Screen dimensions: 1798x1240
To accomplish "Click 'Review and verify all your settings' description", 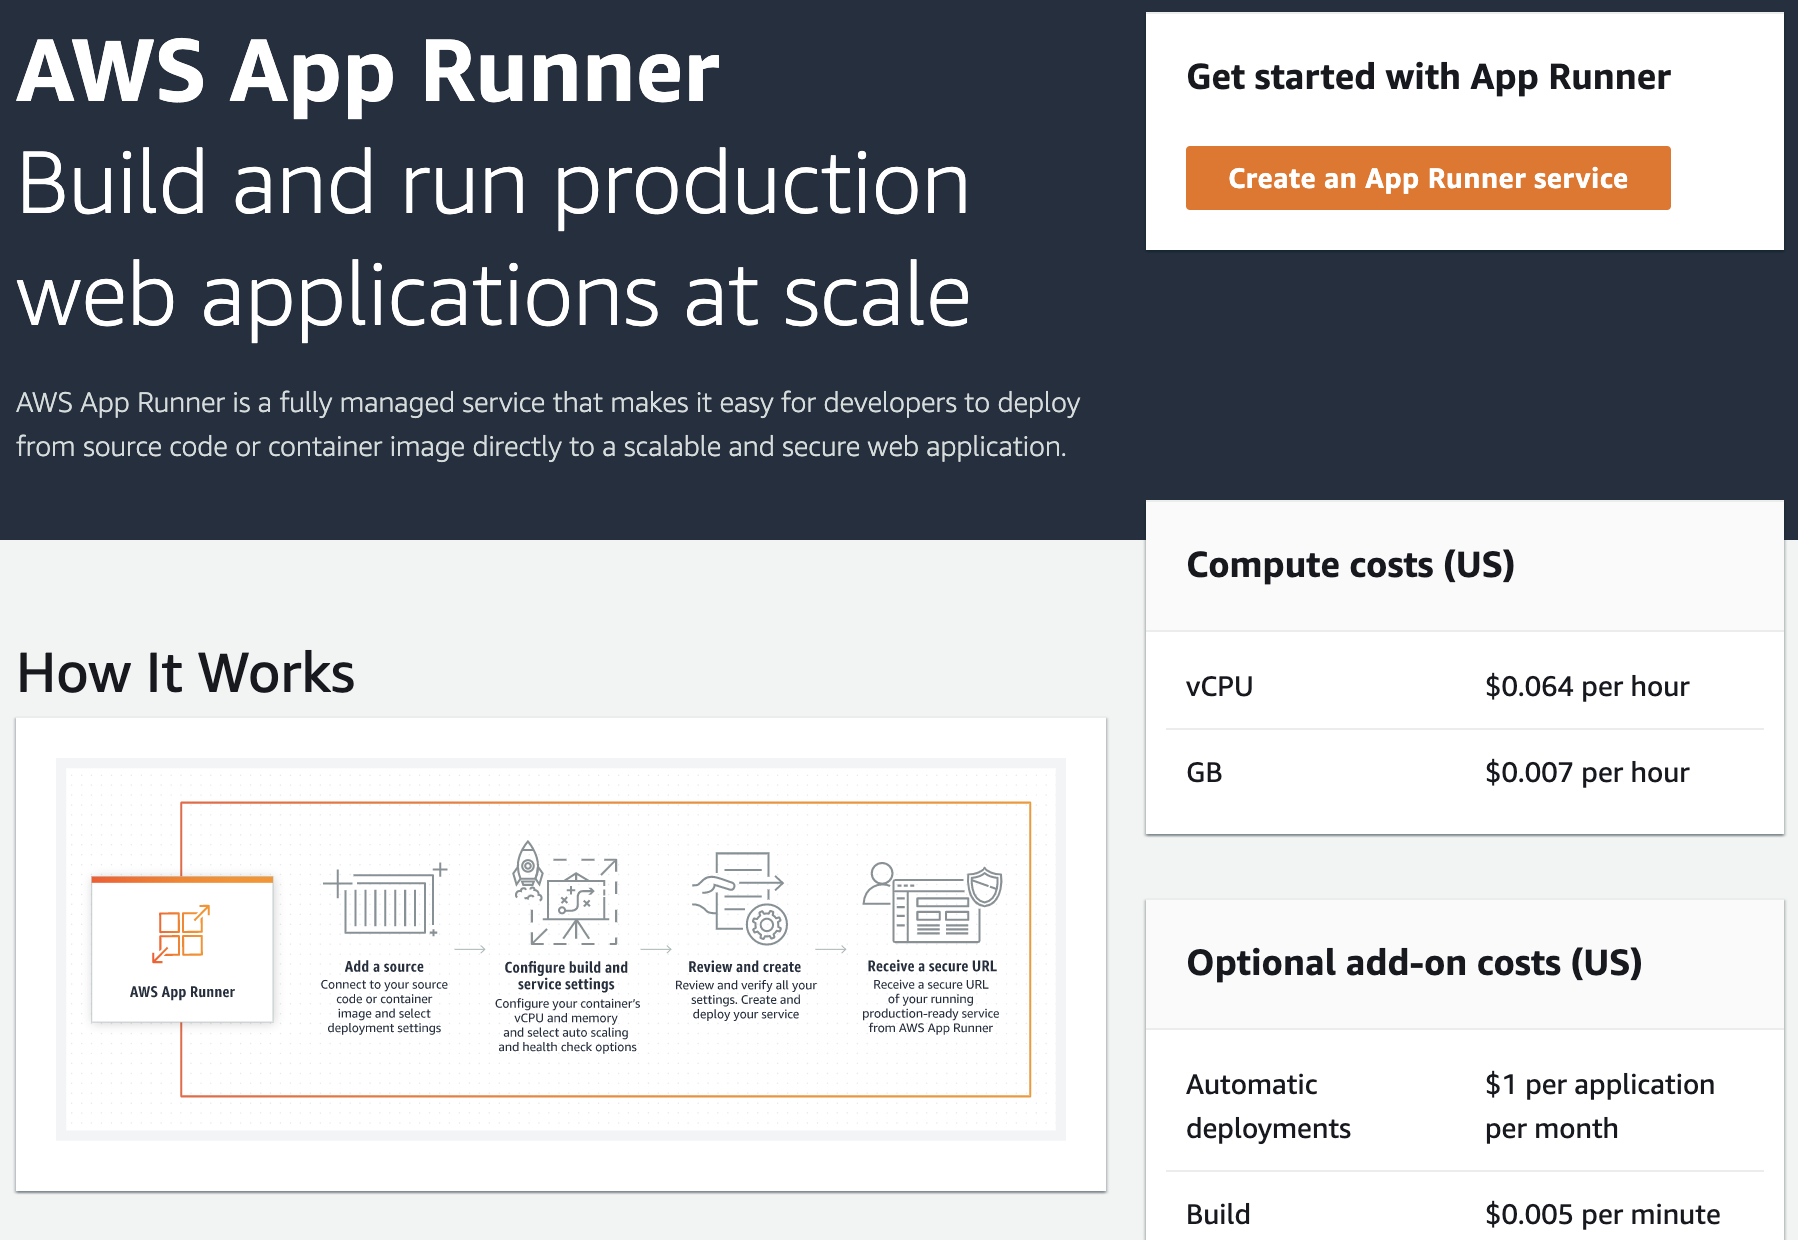I will (x=746, y=999).
